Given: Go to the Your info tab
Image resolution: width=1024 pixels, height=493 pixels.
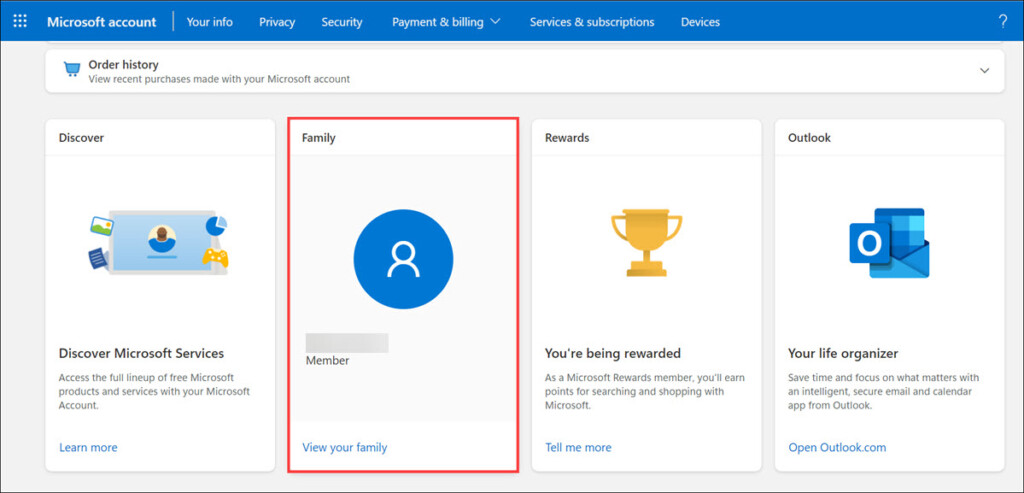Looking at the screenshot, I should (209, 22).
